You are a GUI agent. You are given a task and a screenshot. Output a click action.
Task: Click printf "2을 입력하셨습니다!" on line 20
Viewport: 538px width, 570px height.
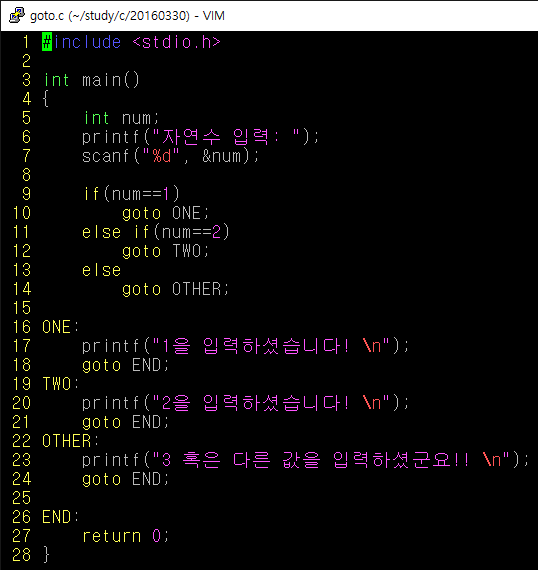click(x=245, y=403)
